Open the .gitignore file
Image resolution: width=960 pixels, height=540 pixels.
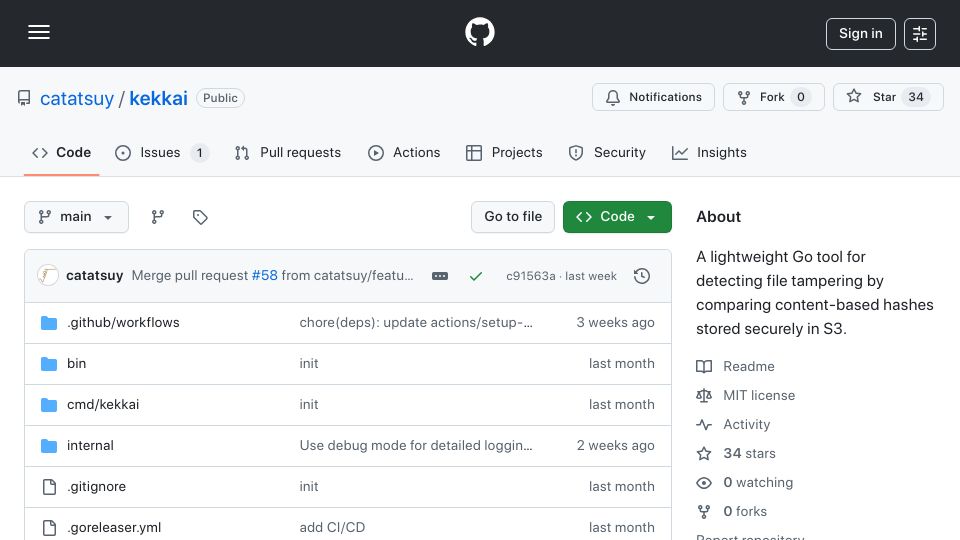pyautogui.click(x=96, y=487)
